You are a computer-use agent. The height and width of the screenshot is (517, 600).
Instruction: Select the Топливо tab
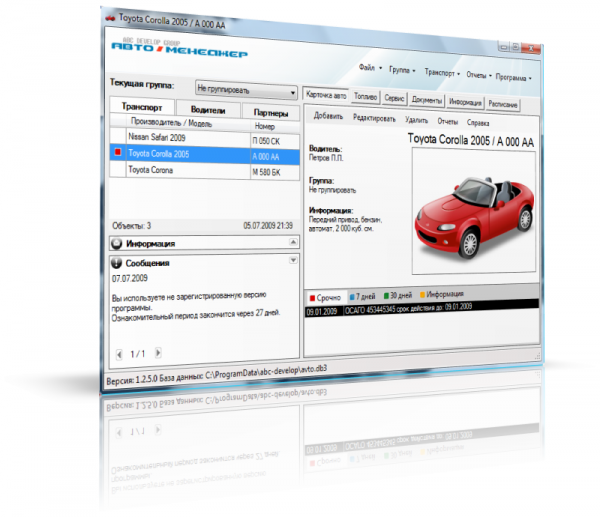point(365,97)
